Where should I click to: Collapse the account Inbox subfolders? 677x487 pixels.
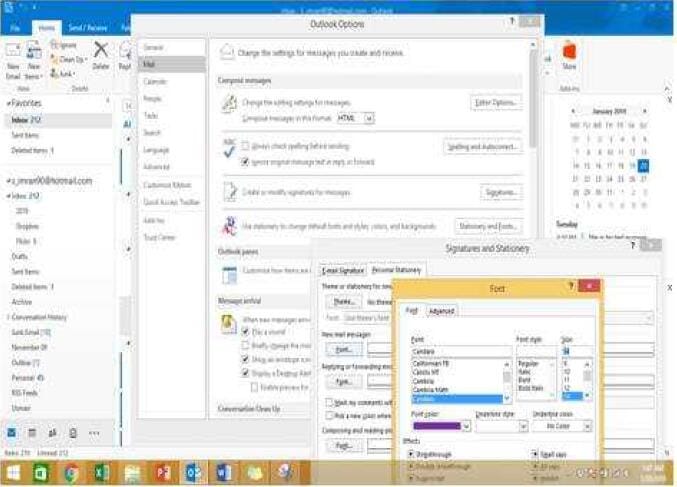9,196
